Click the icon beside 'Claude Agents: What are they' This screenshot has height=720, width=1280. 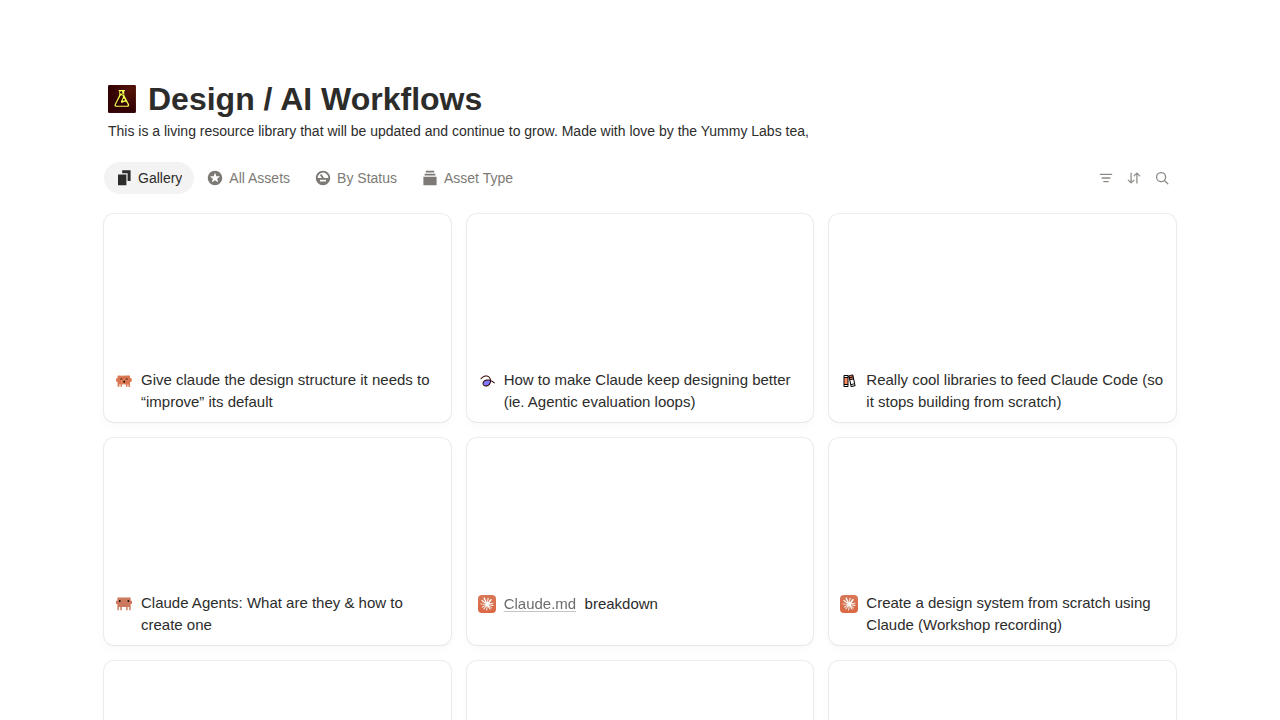coord(124,604)
